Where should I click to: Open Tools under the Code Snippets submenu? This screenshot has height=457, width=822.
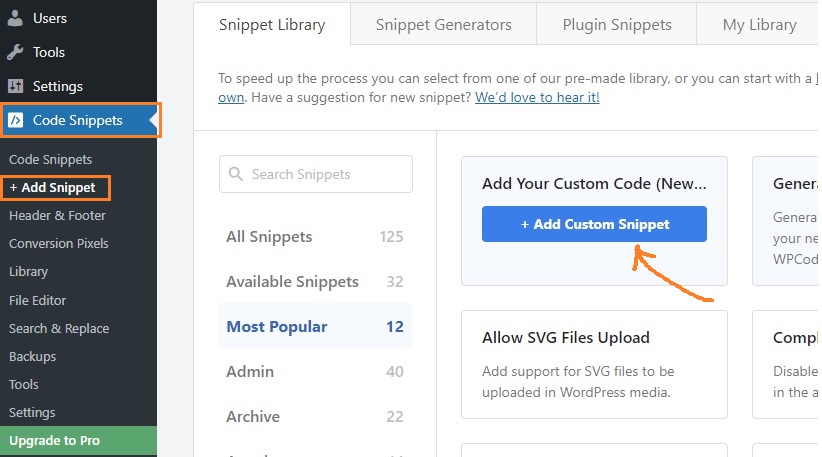pos(24,384)
